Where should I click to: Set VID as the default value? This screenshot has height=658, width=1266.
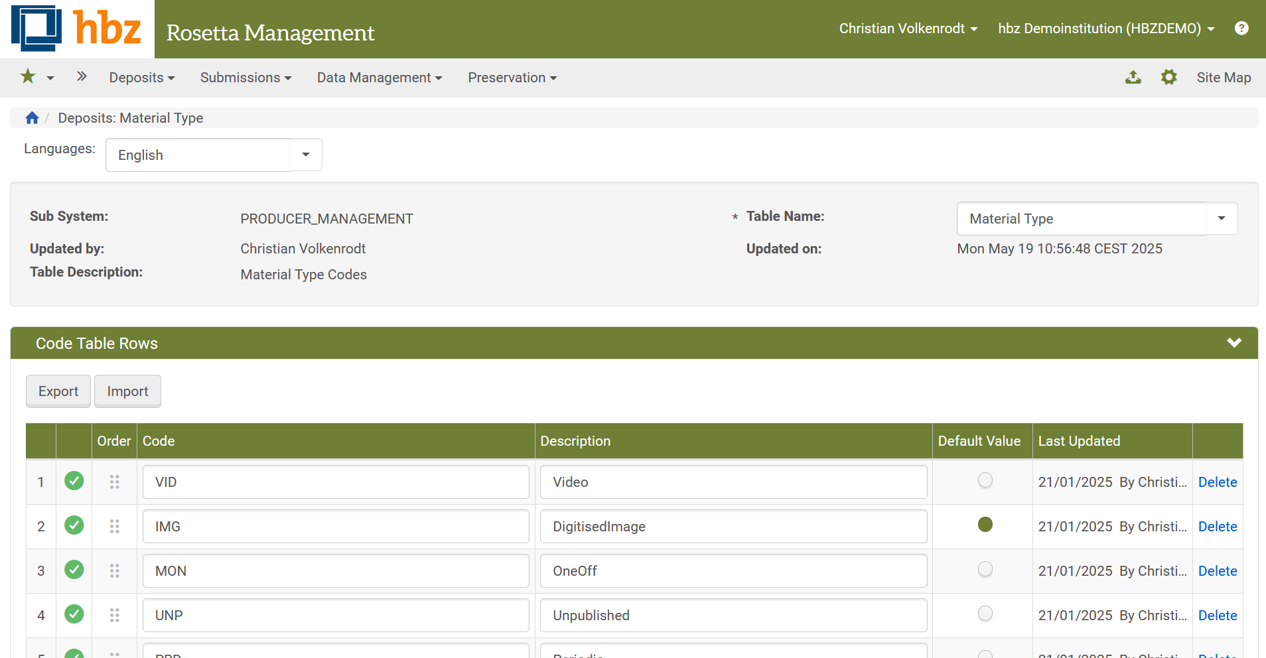click(x=984, y=481)
